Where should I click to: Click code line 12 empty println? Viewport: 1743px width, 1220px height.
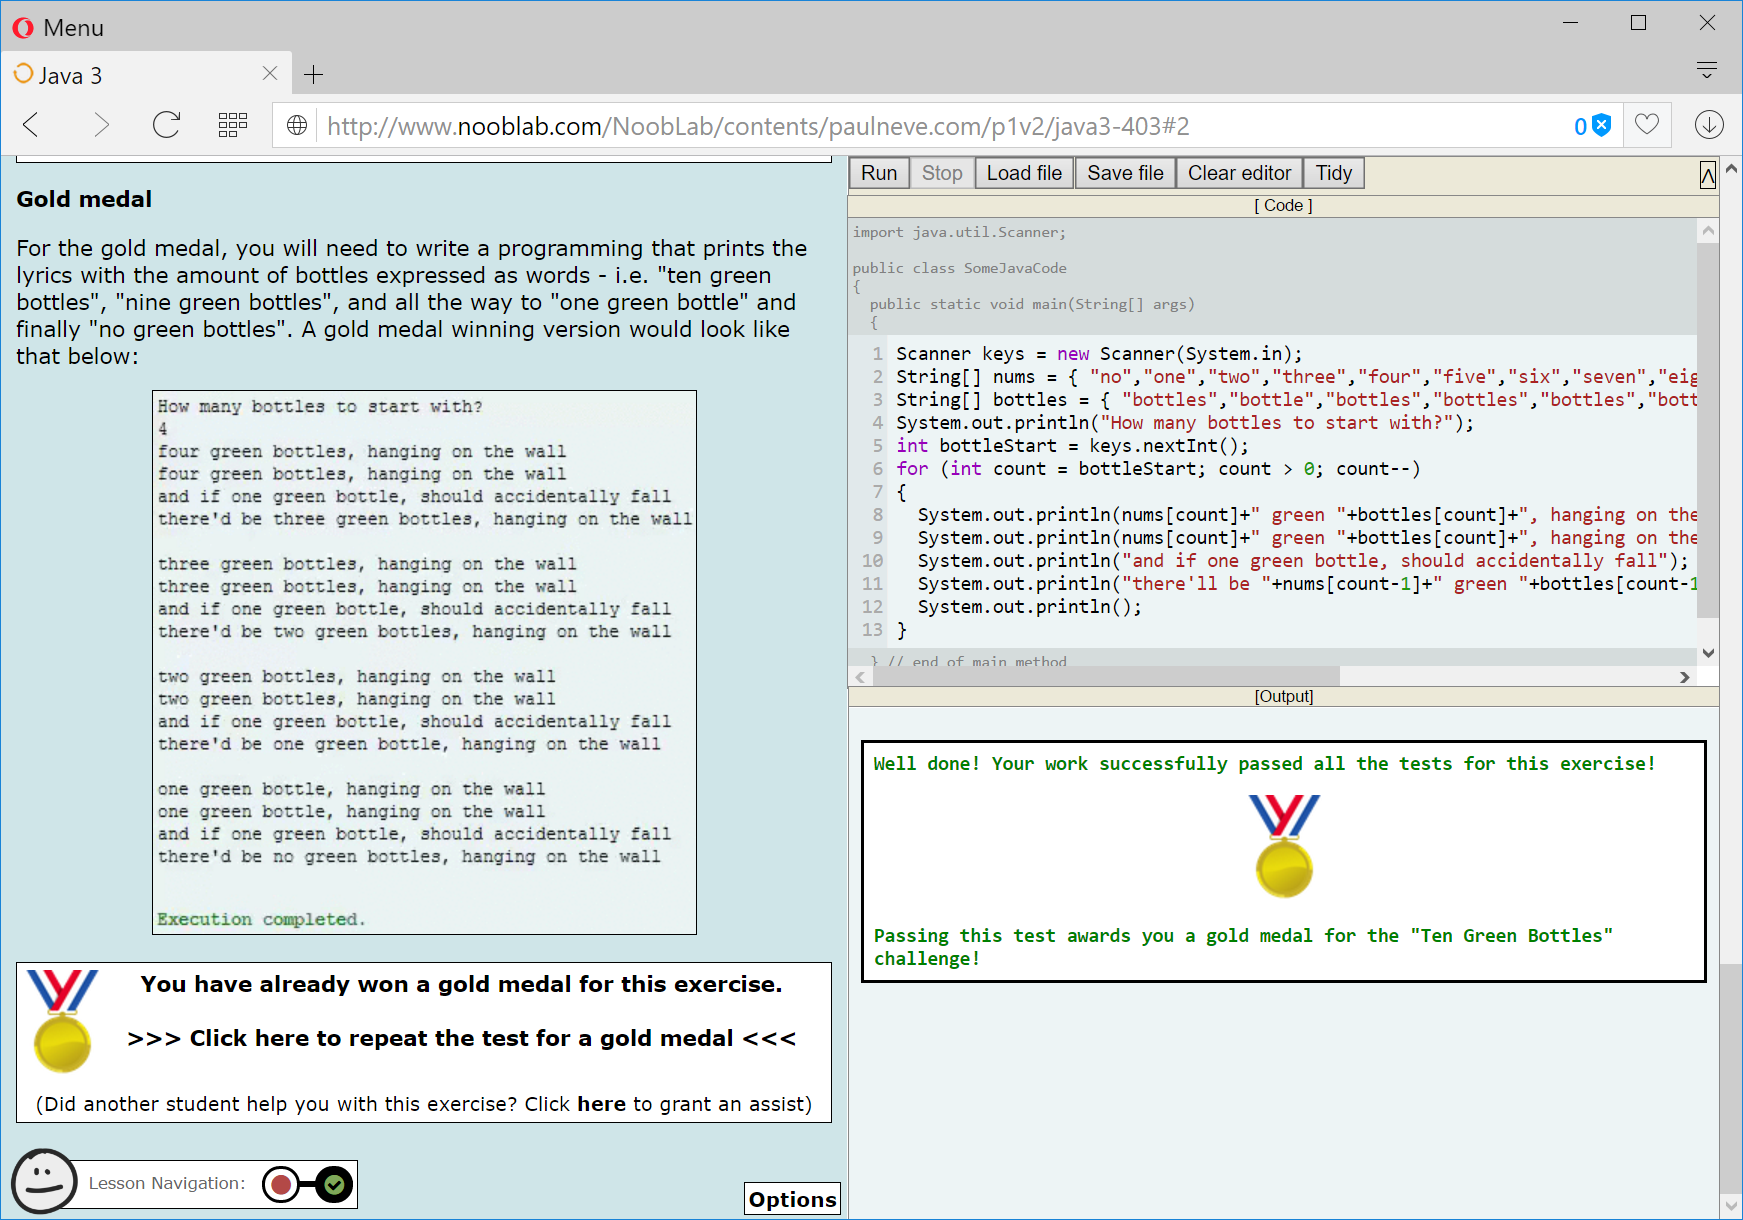pos(1029,607)
